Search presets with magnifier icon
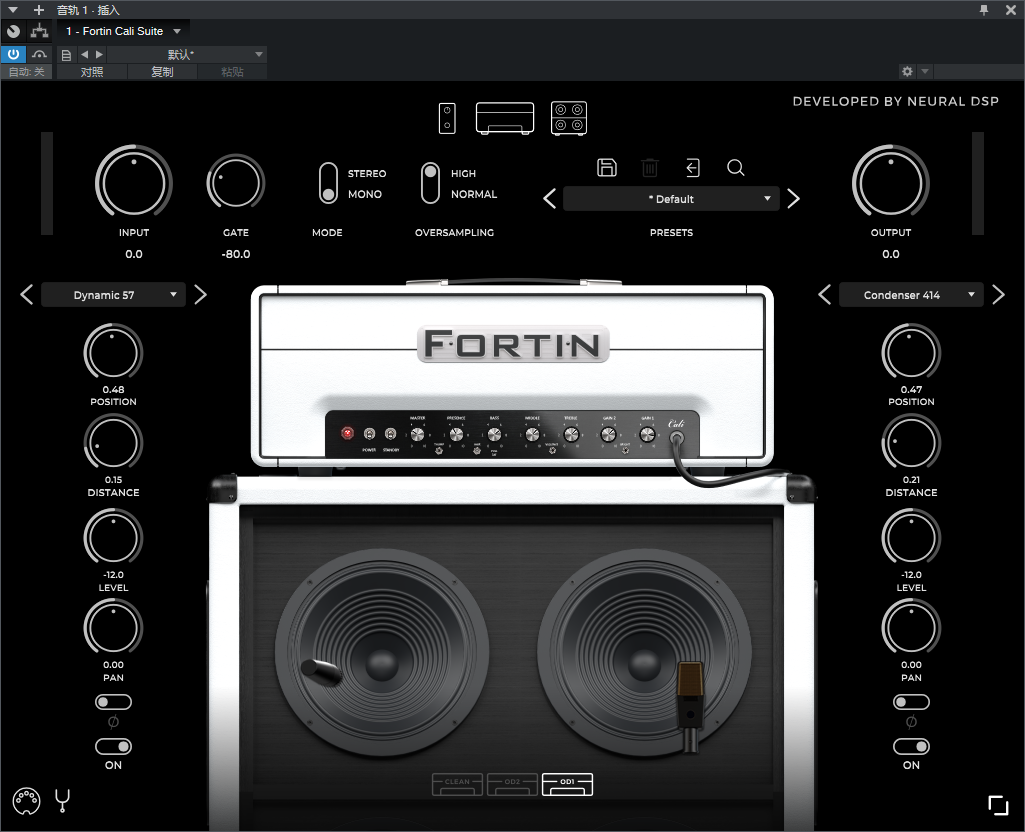 pos(735,168)
